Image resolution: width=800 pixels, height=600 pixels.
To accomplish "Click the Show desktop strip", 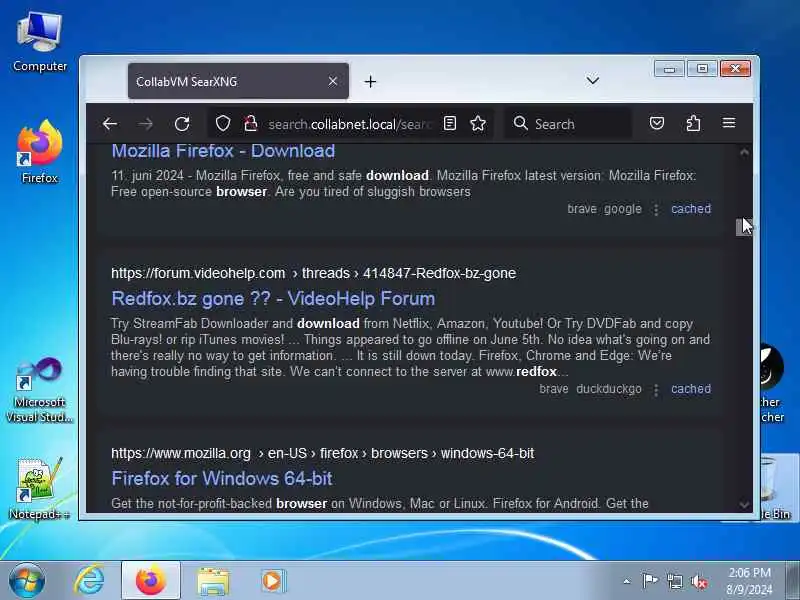I will pyautogui.click(x=792, y=580).
